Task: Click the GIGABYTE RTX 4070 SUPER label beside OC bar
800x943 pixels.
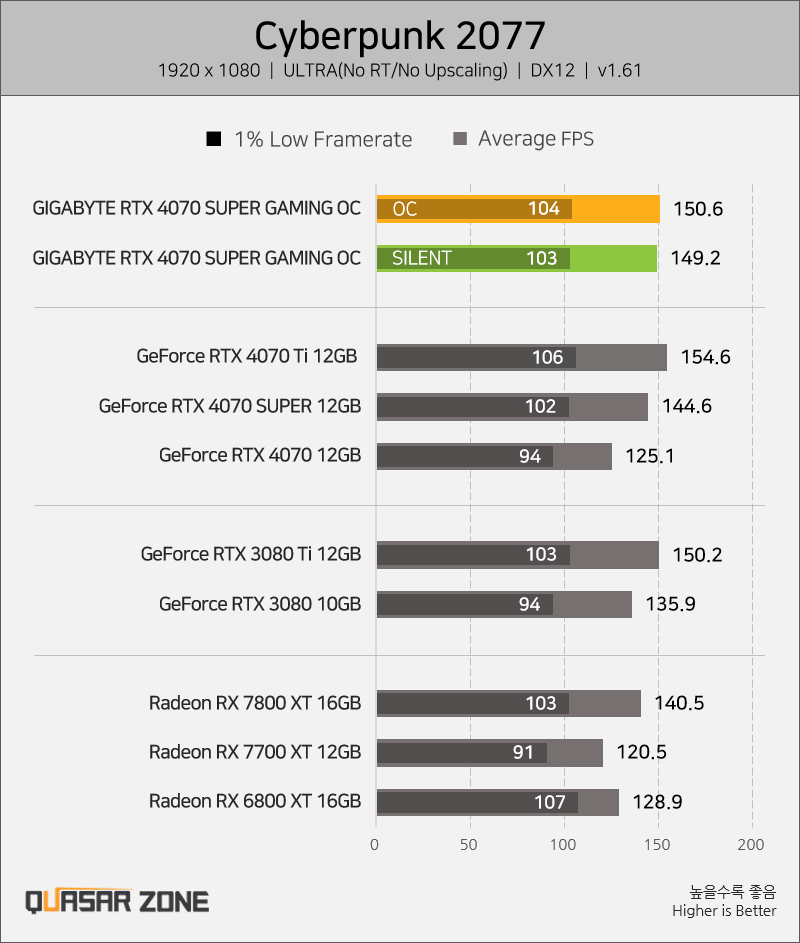Action: [197, 208]
